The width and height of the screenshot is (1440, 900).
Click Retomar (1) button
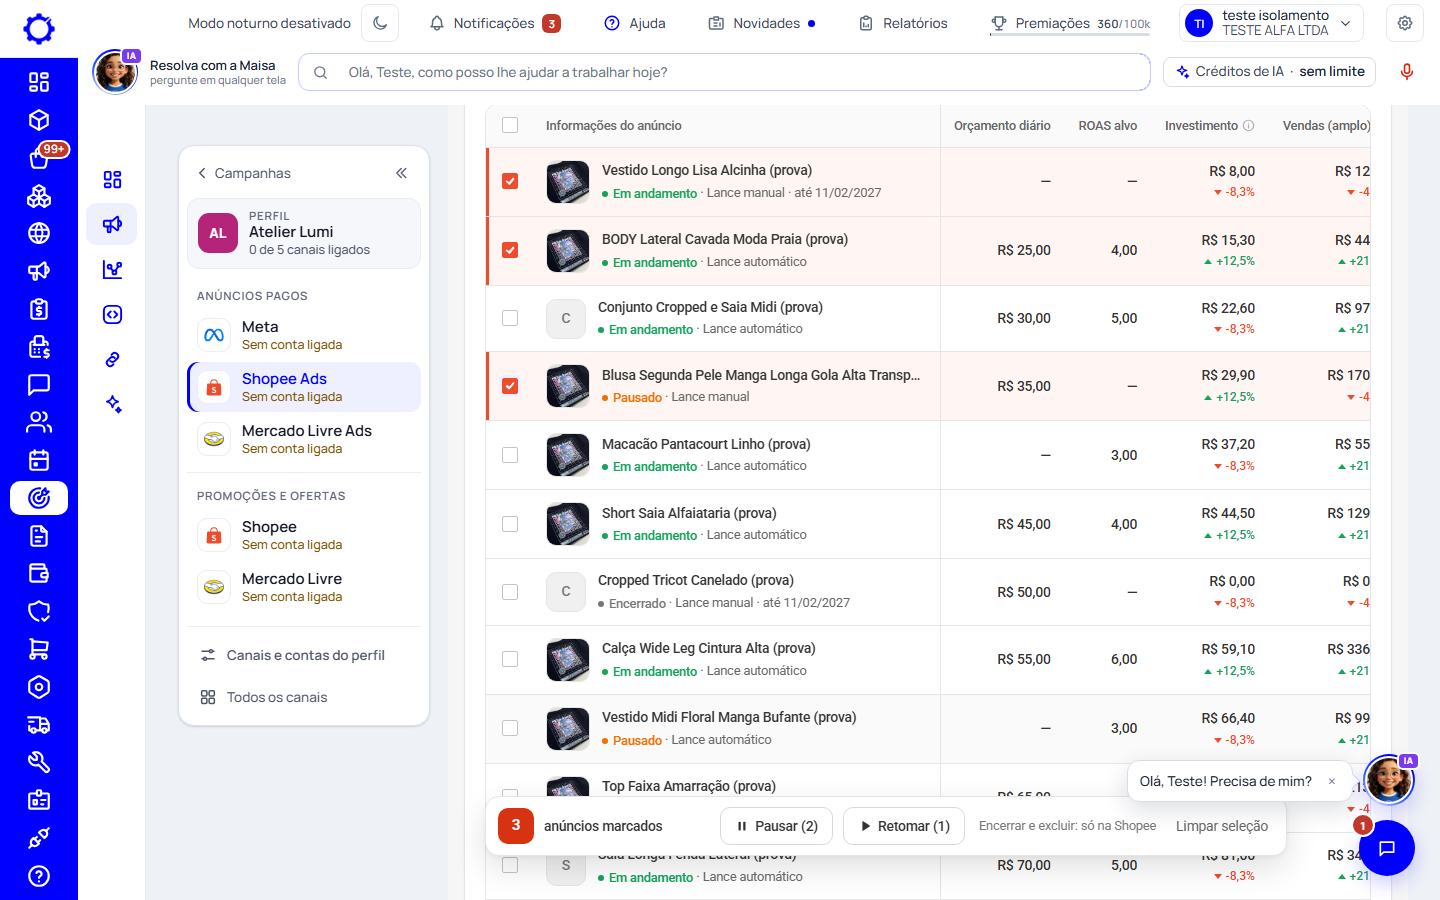904,826
